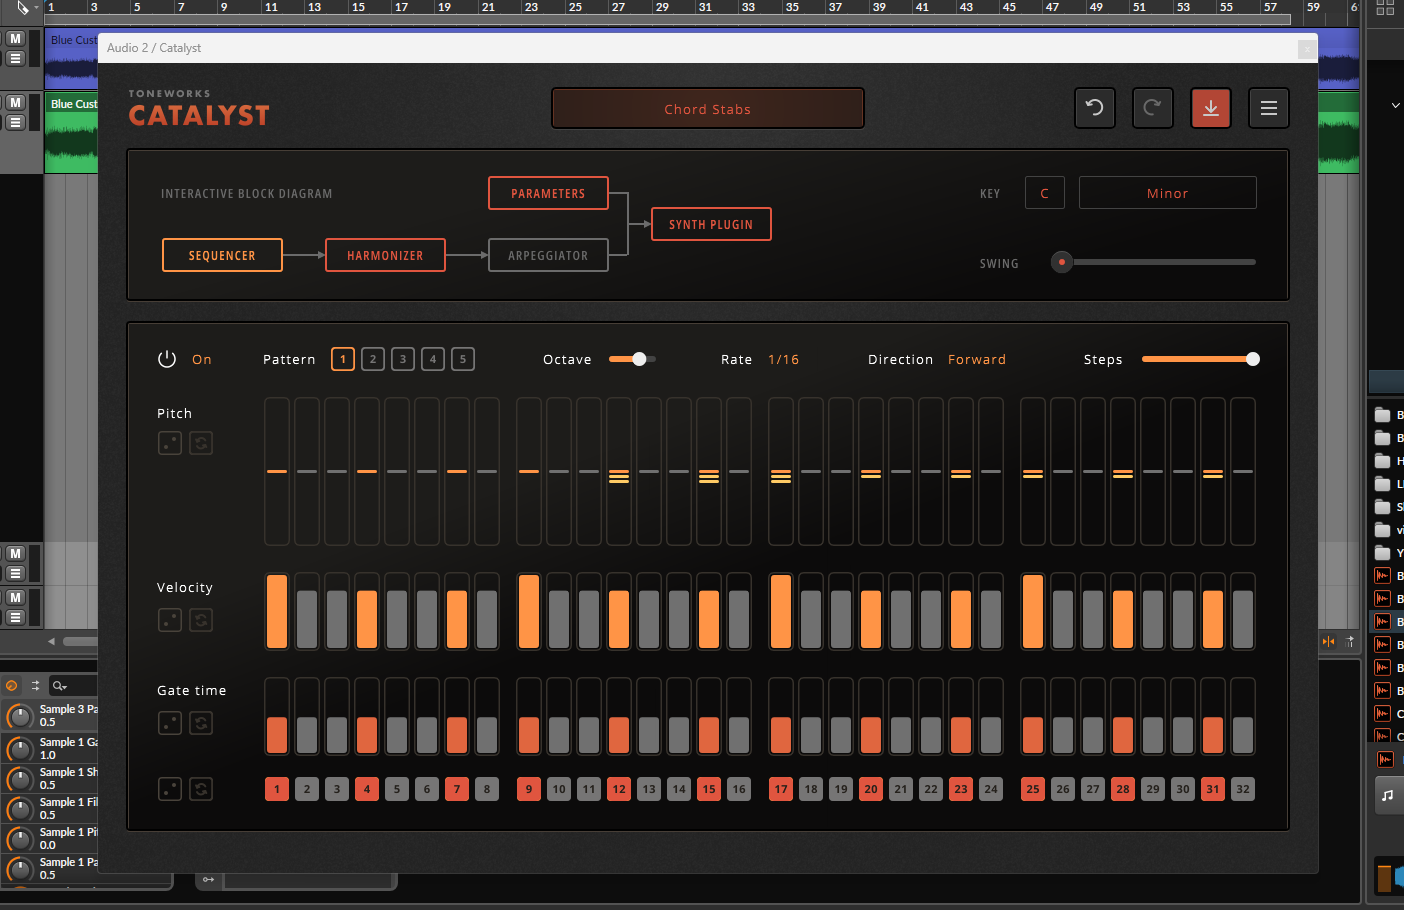Click the timeline ruler at bar 21
Screen dimensions: 1404x910
coord(488,7)
